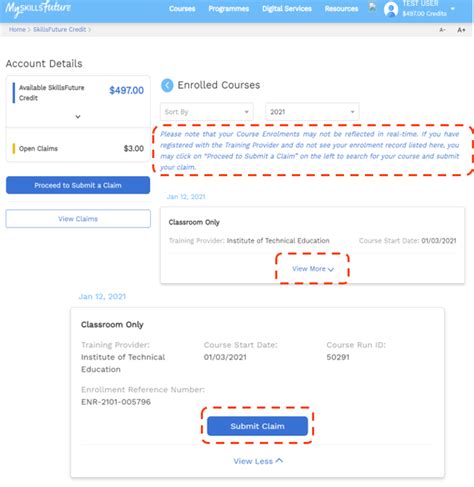Open the 2021 year dropdown
The height and width of the screenshot is (487, 474).
tap(312, 112)
